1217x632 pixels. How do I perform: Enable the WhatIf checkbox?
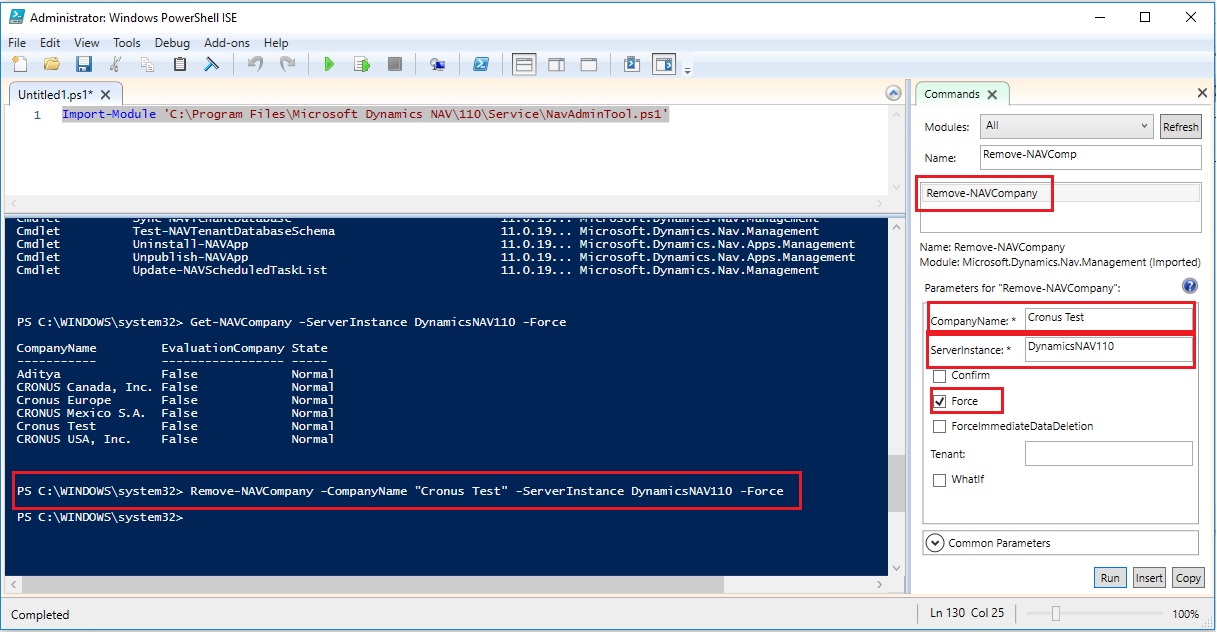coord(939,480)
